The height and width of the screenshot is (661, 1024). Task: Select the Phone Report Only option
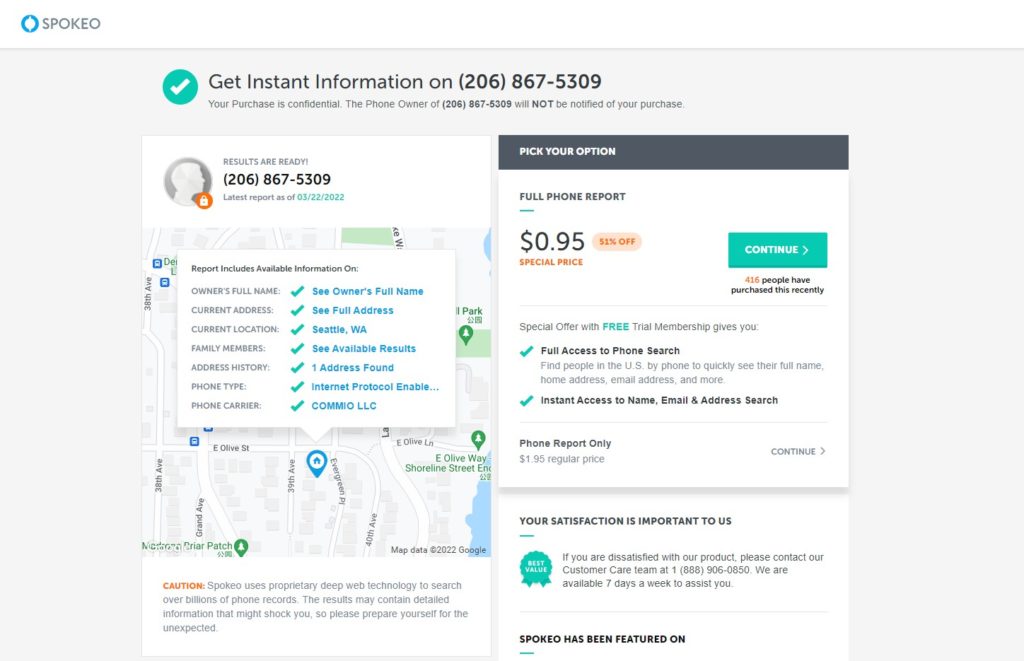566,443
